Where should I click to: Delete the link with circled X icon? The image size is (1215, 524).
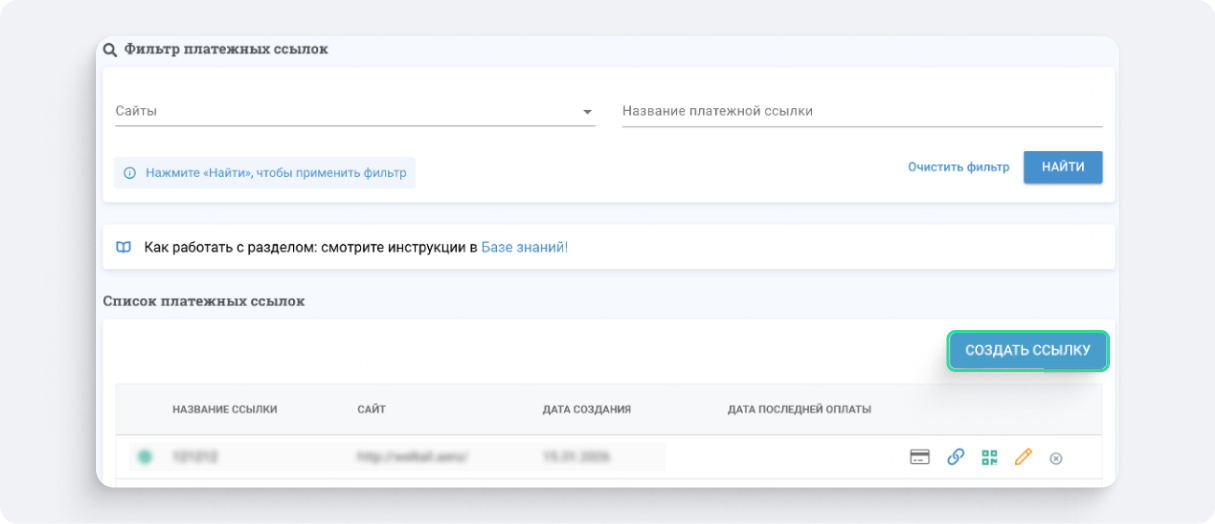[1055, 458]
